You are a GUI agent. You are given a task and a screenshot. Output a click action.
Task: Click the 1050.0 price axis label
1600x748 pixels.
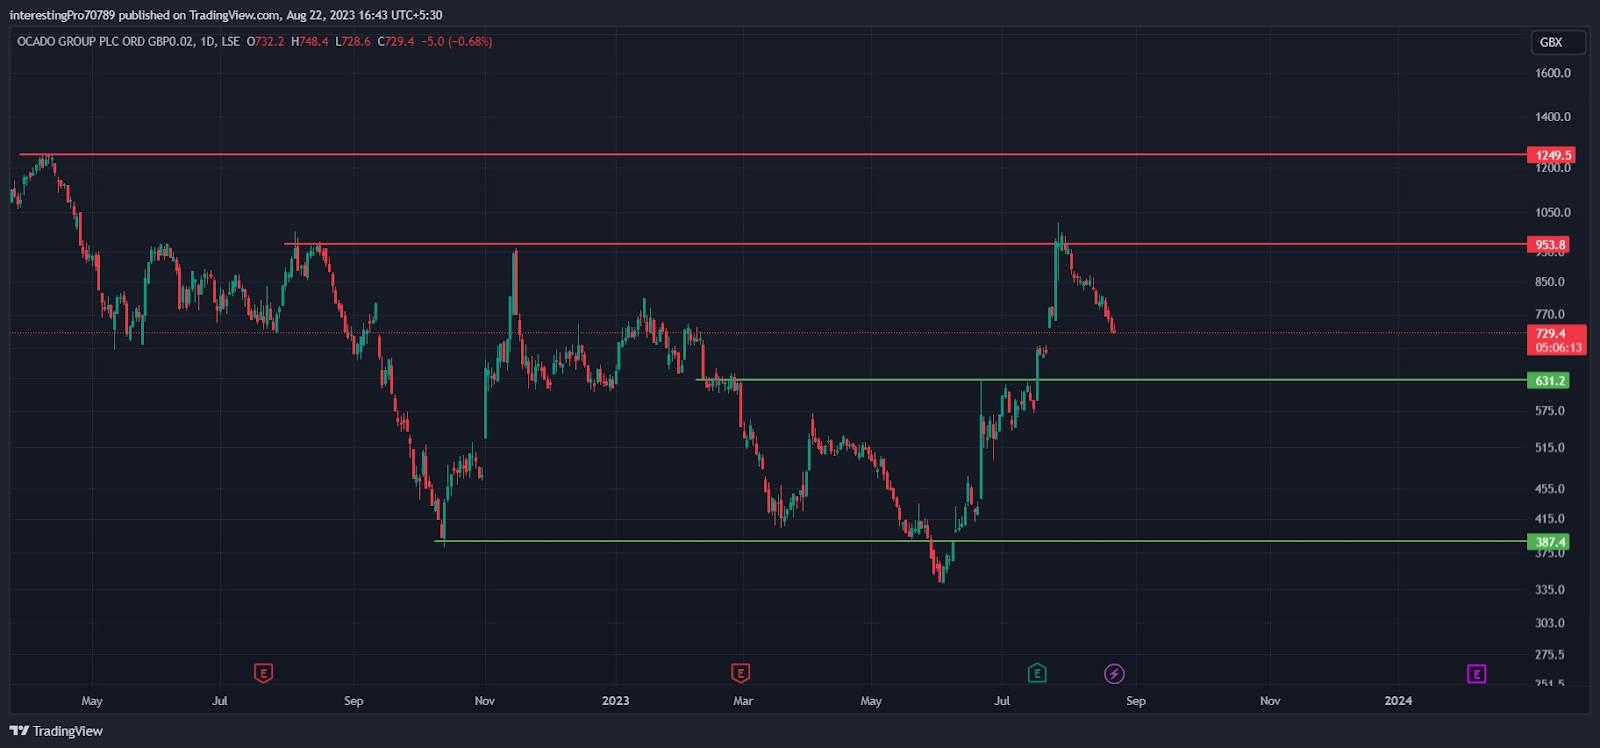tap(1553, 212)
